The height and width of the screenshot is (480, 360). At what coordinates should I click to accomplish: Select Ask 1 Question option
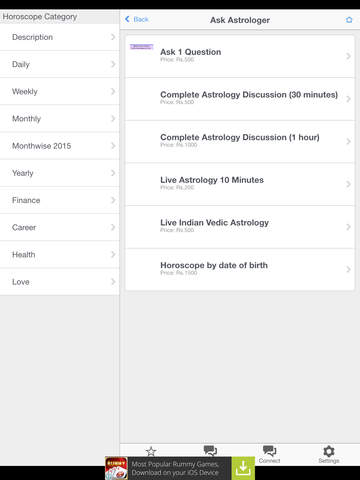[240, 56]
